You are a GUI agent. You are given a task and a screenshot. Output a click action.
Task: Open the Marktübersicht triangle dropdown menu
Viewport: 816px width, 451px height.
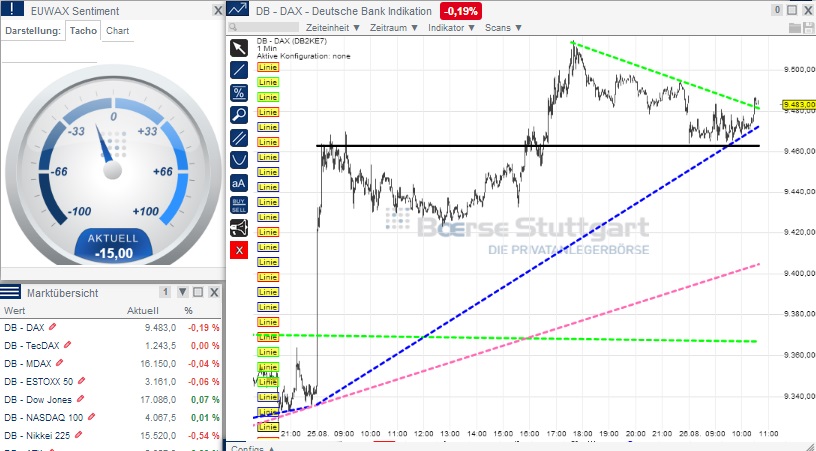coord(183,292)
